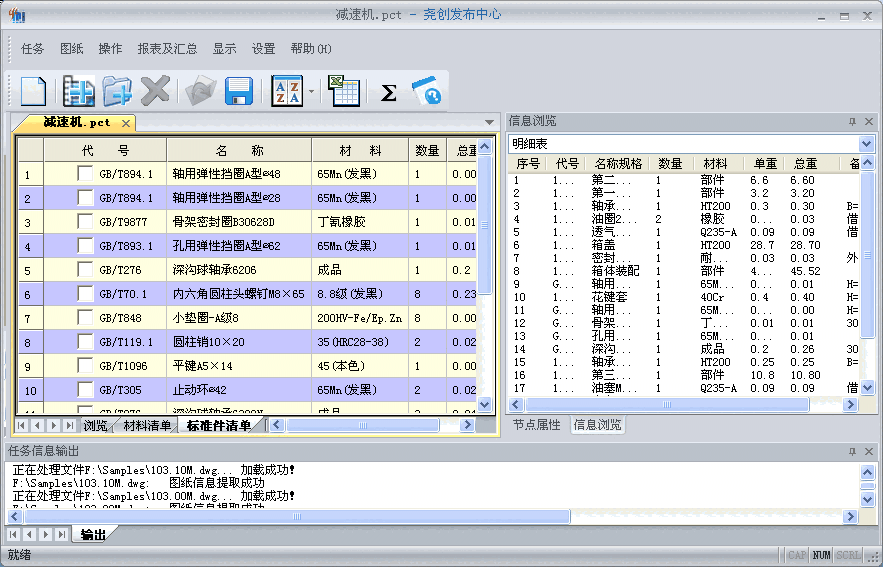Jump to last tab in output navigator
The width and height of the screenshot is (883, 567).
coord(62,534)
